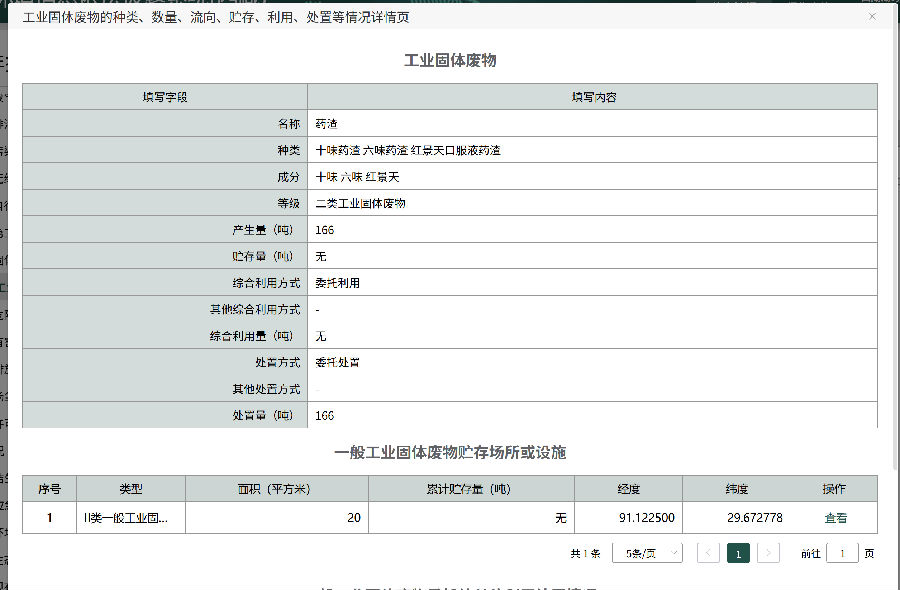This screenshot has height=590, width=900.
Task: Click the 委托利用 utilization method value
Action: click(337, 283)
